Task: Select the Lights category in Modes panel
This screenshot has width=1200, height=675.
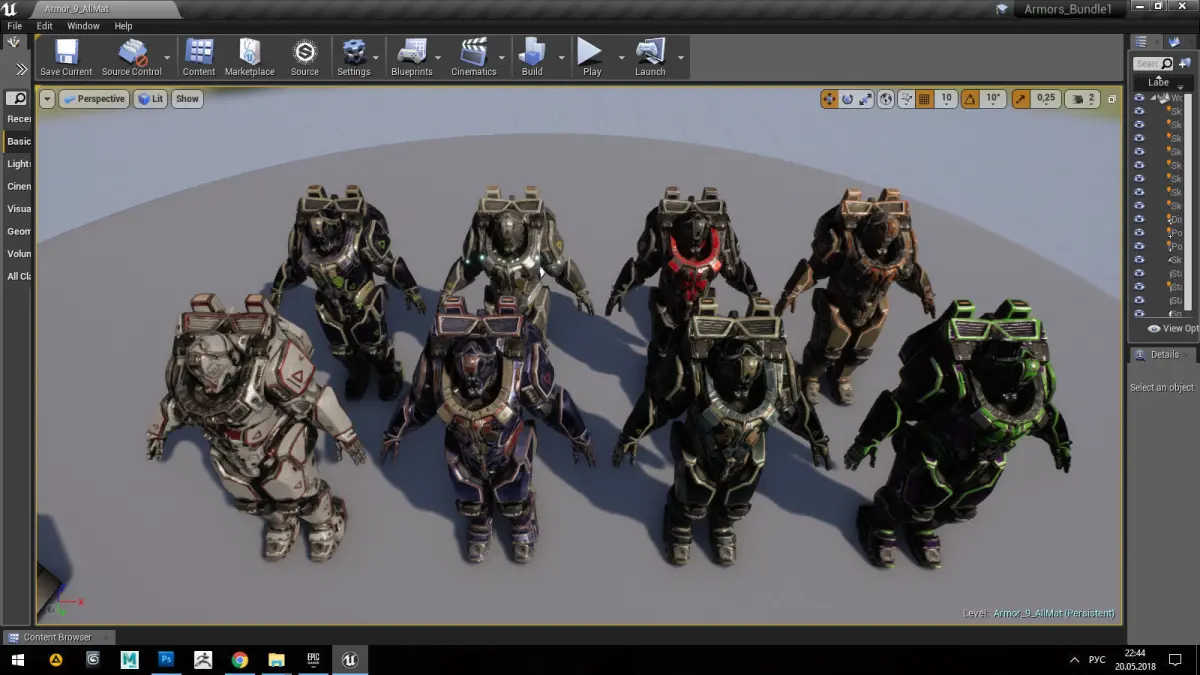Action: pos(19,164)
